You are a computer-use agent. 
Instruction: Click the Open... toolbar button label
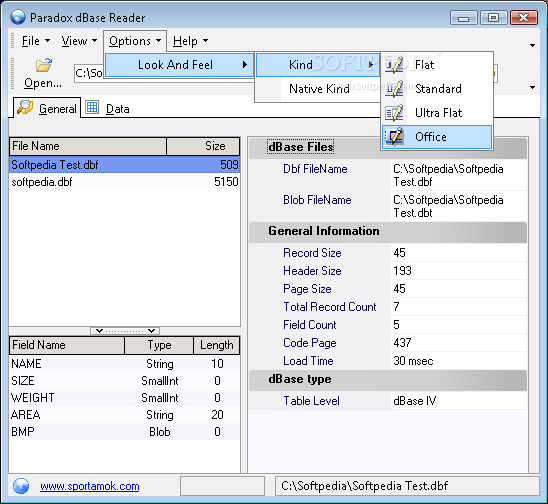click(43, 83)
